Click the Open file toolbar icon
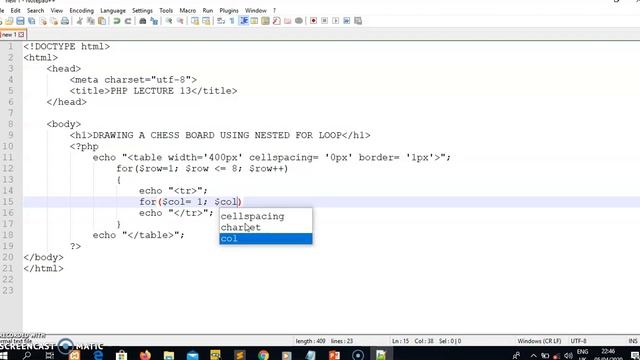The width and height of the screenshot is (640, 360). 9,21
